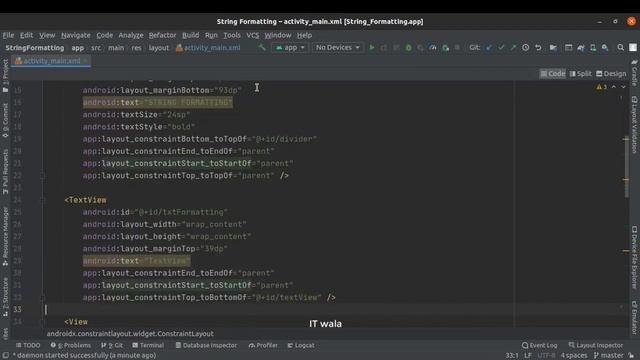The height and width of the screenshot is (360, 640).
Task: Click the 33:1 cursor position indicator
Action: [x=511, y=356]
